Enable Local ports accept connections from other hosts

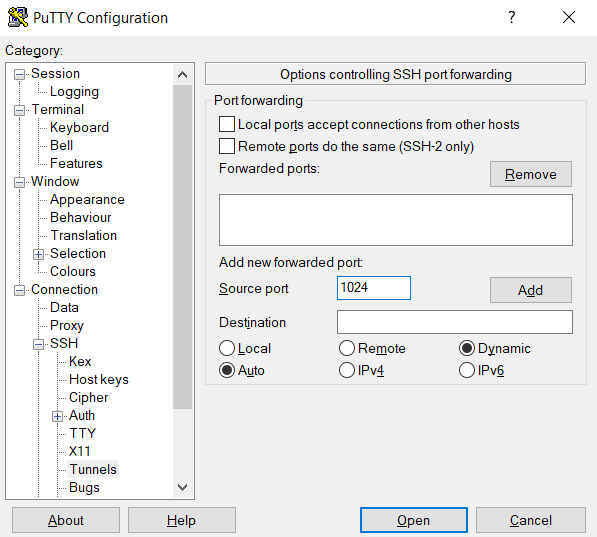227,124
